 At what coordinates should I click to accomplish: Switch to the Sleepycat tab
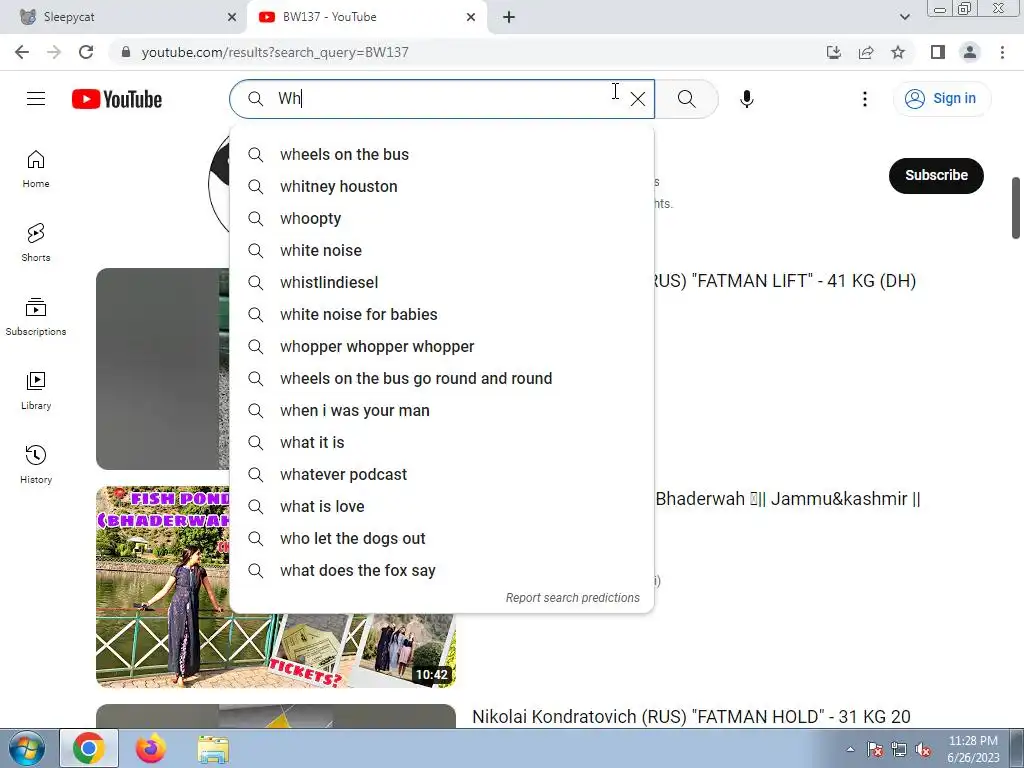click(x=124, y=17)
